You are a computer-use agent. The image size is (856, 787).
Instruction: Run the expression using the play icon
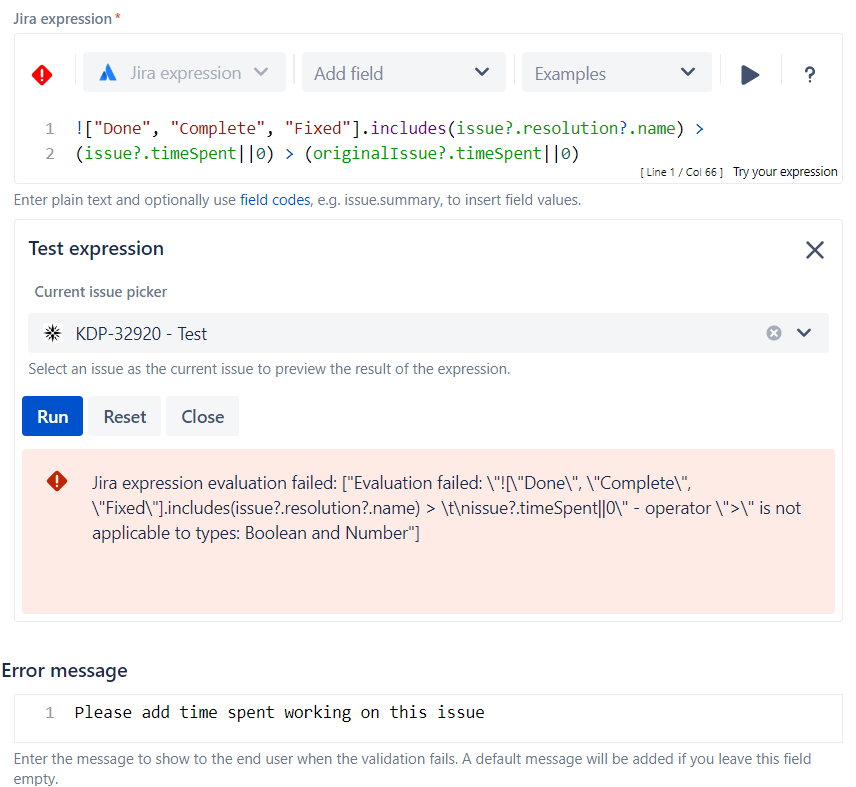click(x=751, y=73)
